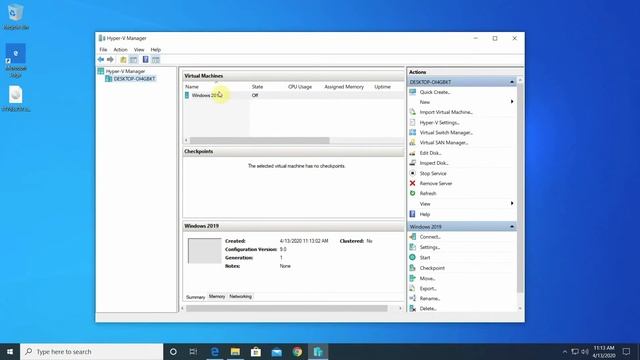Click Import Virtual Machine action
Image resolution: width=640 pixels, height=360 pixels.
click(446, 112)
